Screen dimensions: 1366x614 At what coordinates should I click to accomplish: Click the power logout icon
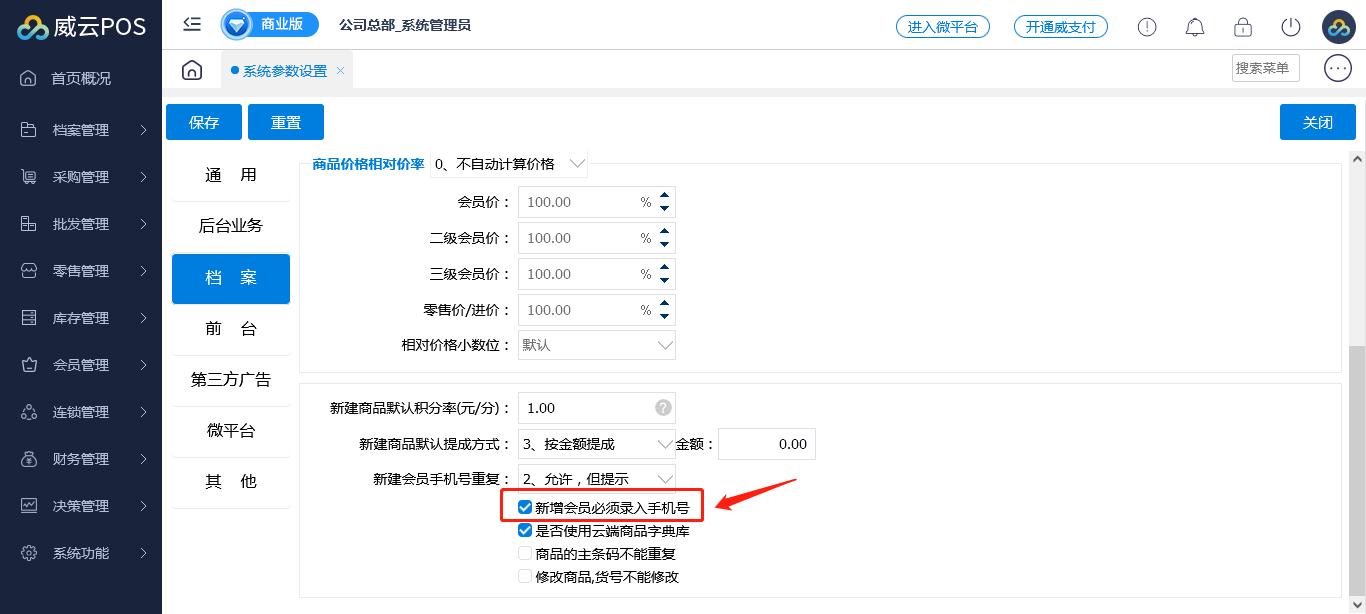coord(1291,27)
